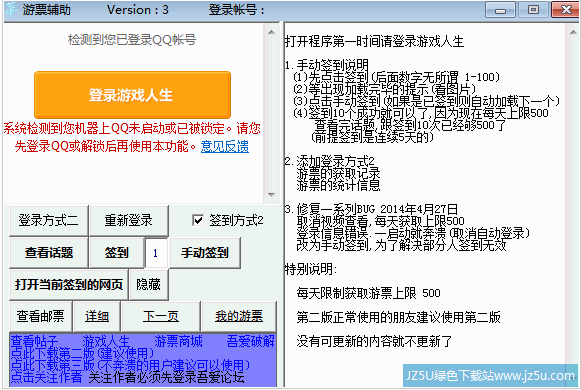Click the 详细 button
This screenshot has width=581, height=390.
click(97, 317)
